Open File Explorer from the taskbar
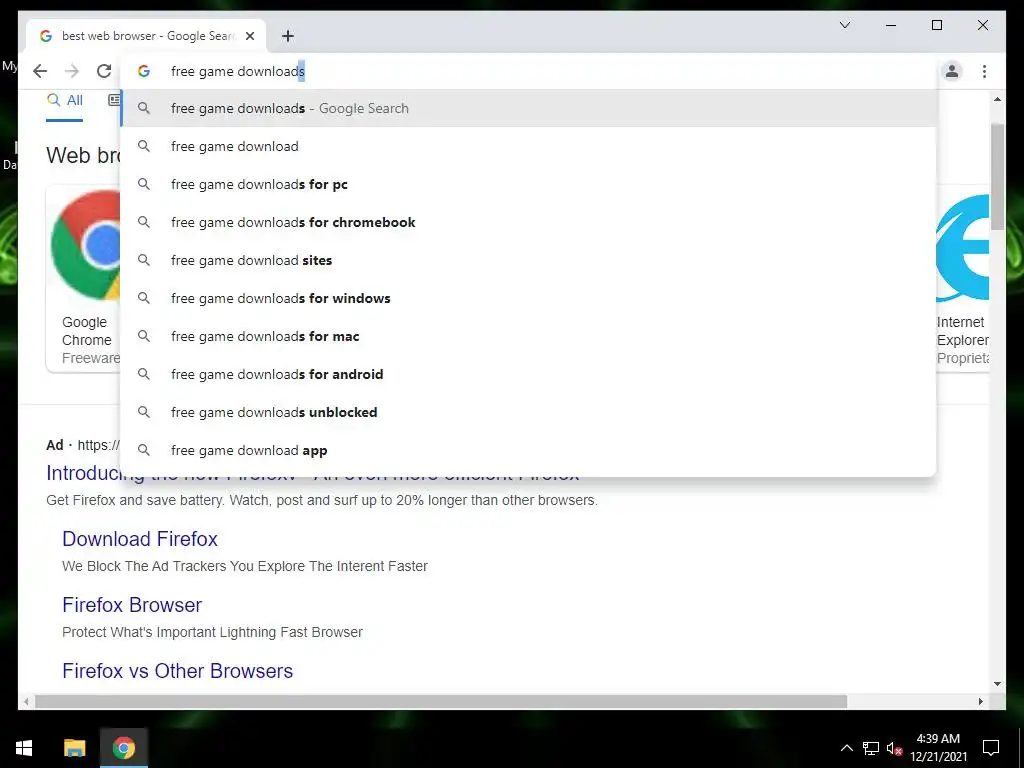Screen dimensions: 1024x768 click(74, 748)
